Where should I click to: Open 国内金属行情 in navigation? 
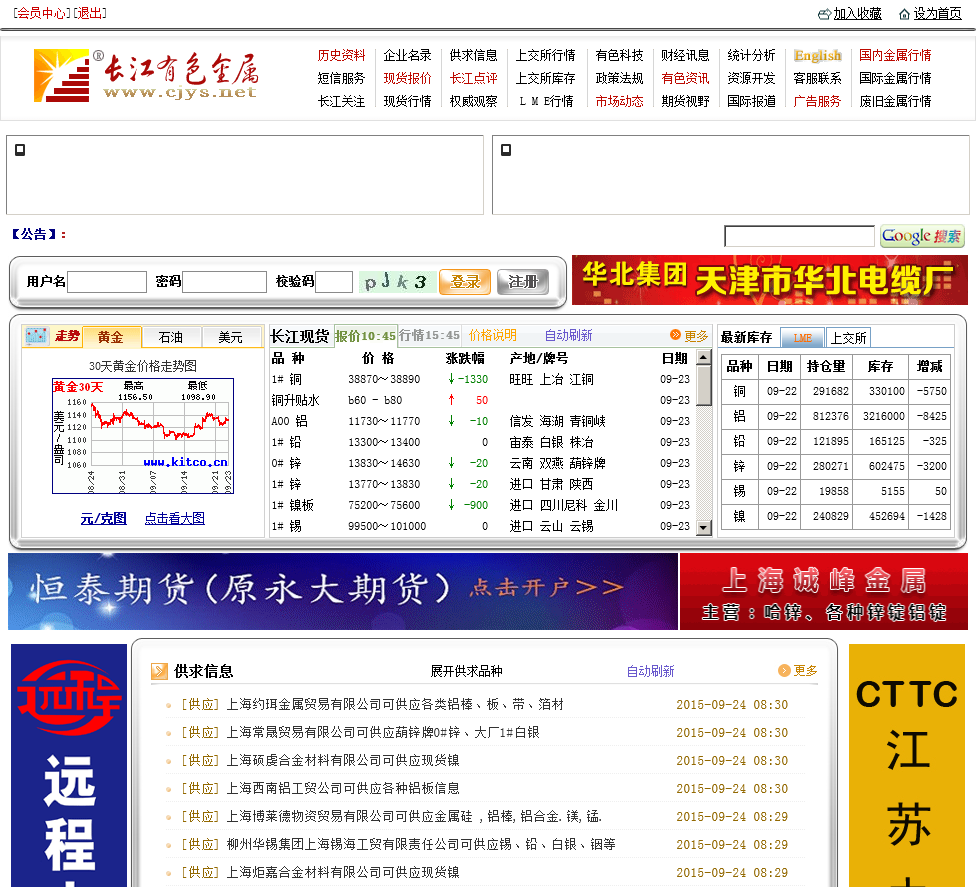pos(895,55)
